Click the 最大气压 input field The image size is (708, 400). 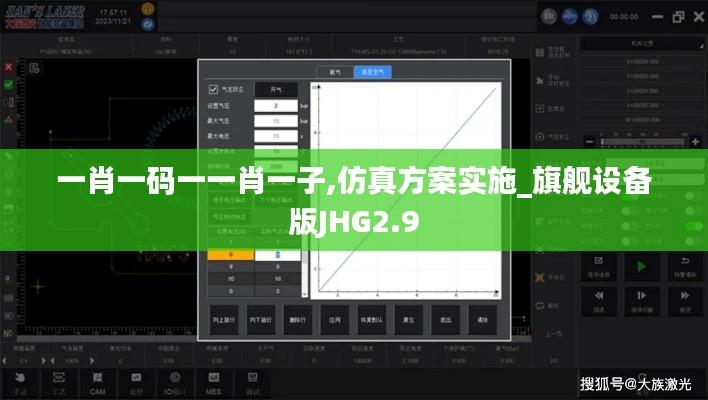click(x=276, y=121)
